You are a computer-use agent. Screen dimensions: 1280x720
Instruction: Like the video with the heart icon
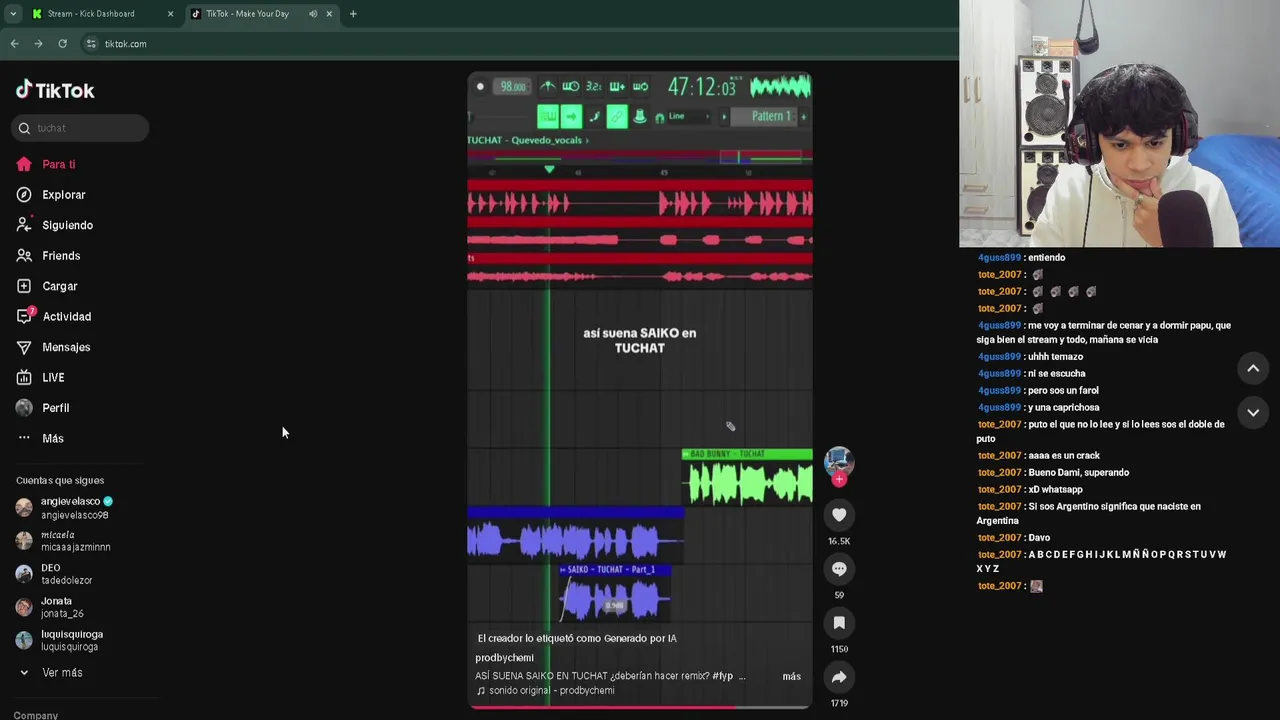point(839,515)
